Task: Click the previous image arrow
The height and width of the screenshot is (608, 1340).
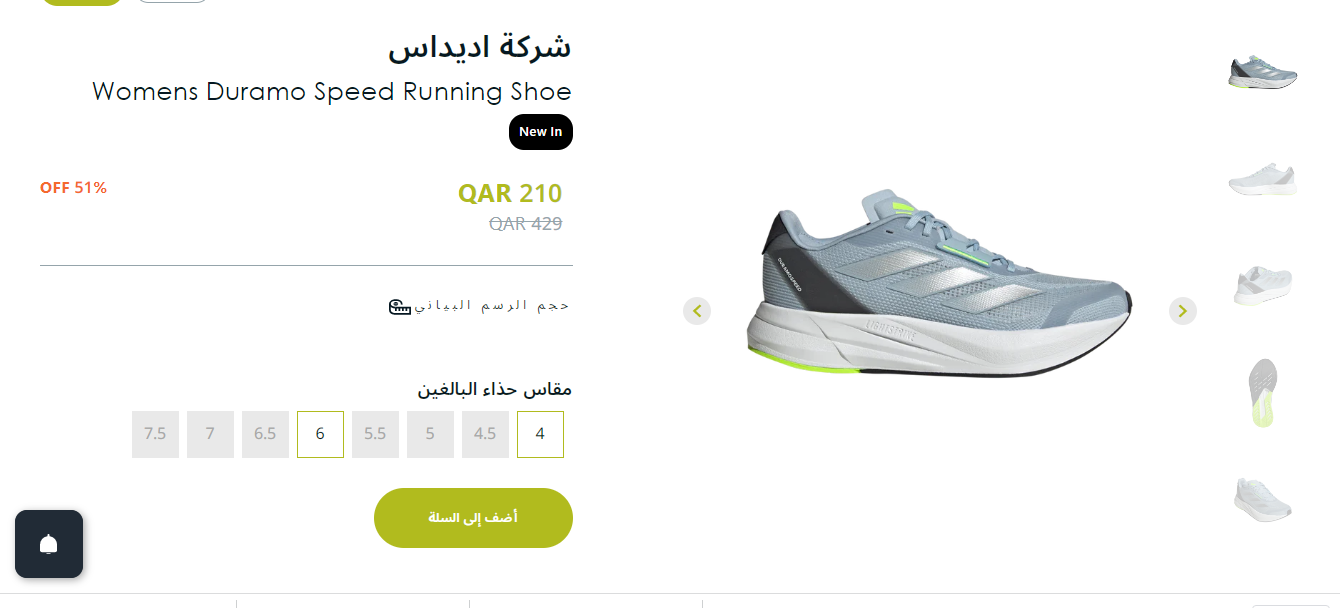Action: click(697, 311)
